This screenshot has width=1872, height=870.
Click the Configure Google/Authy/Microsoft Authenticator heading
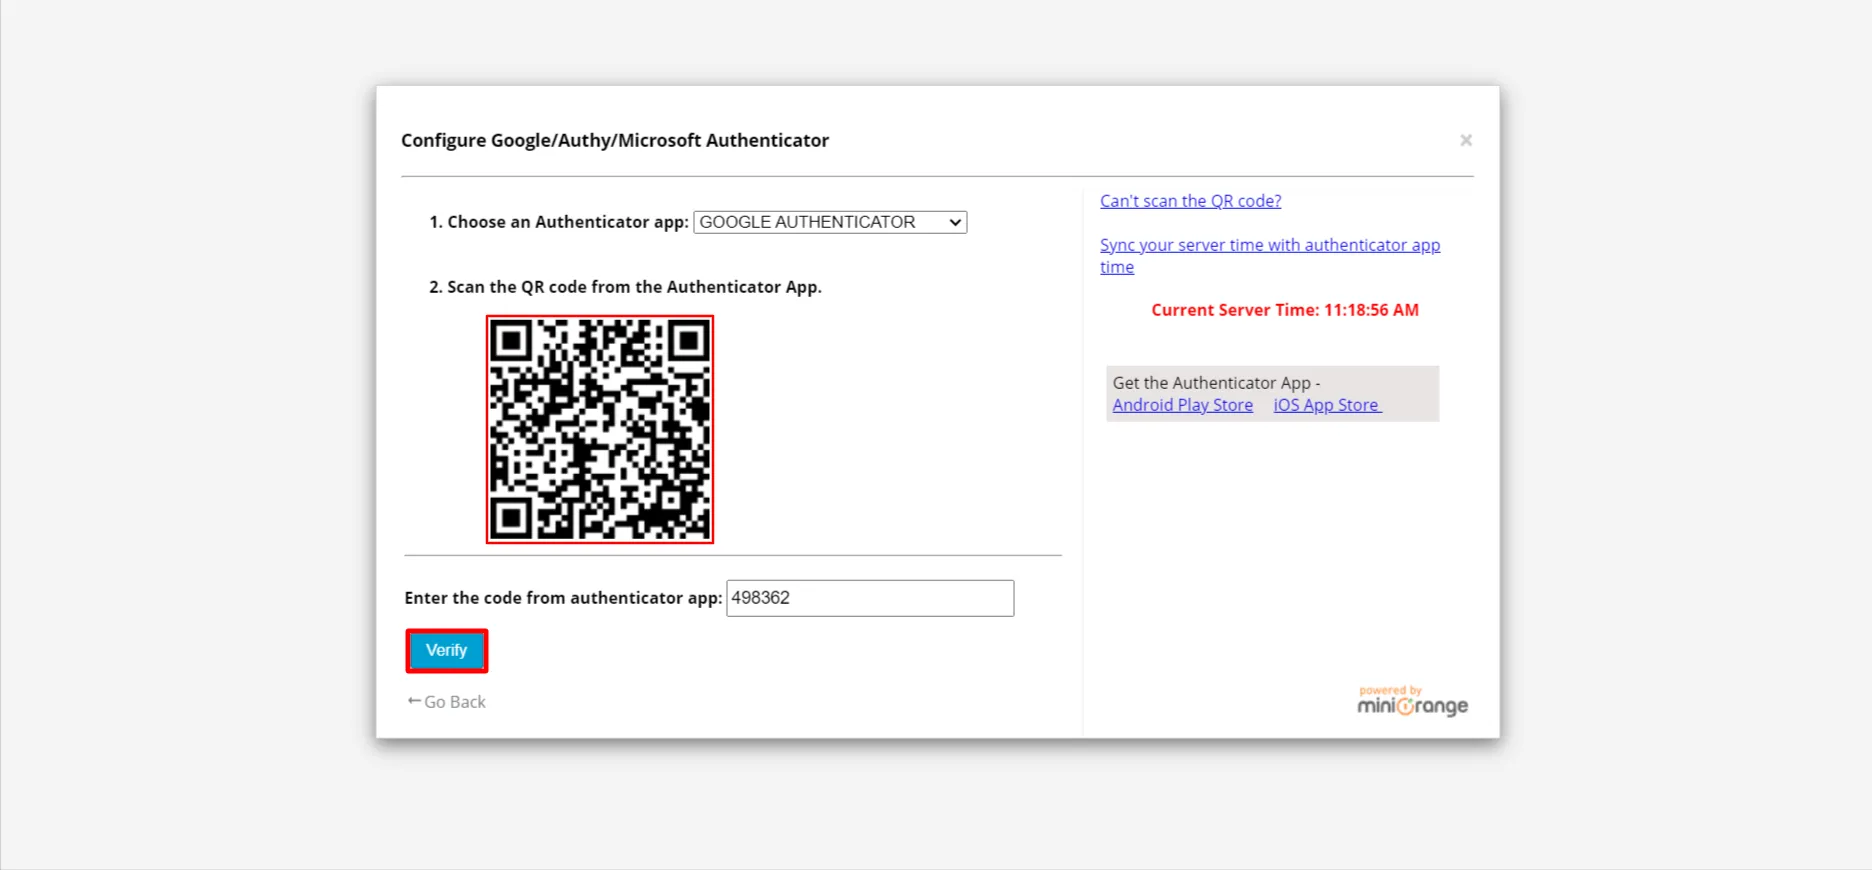click(x=615, y=141)
